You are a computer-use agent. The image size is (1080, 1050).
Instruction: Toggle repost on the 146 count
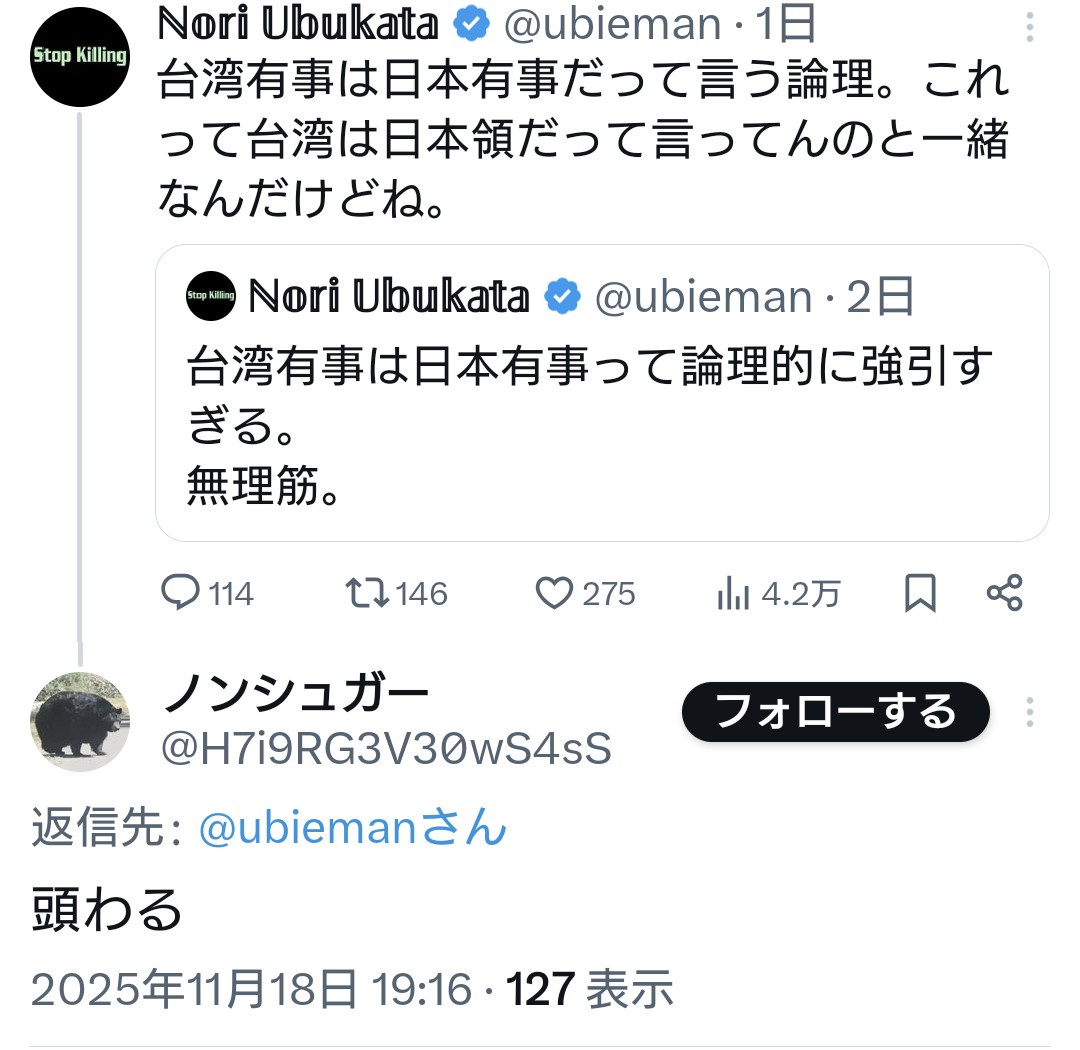click(420, 593)
